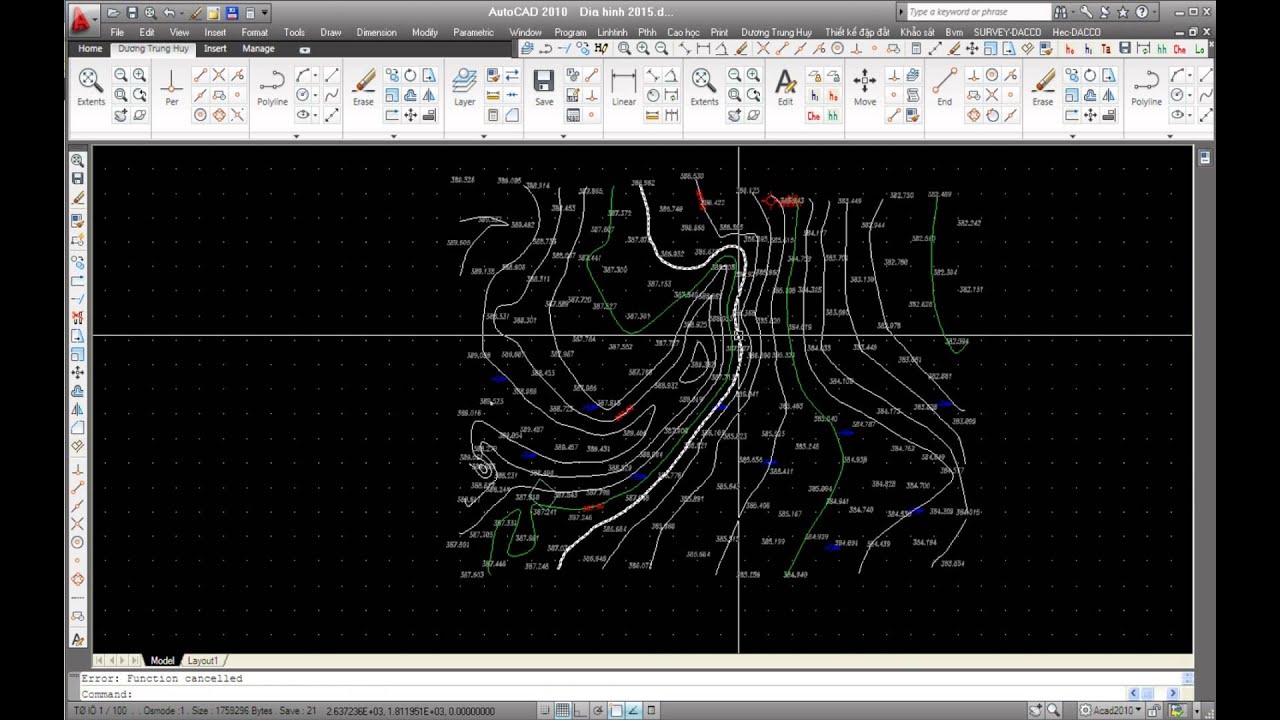Viewport: 1280px width, 720px height.
Task: Open the Hec-DACCO menu
Action: coord(1076,32)
